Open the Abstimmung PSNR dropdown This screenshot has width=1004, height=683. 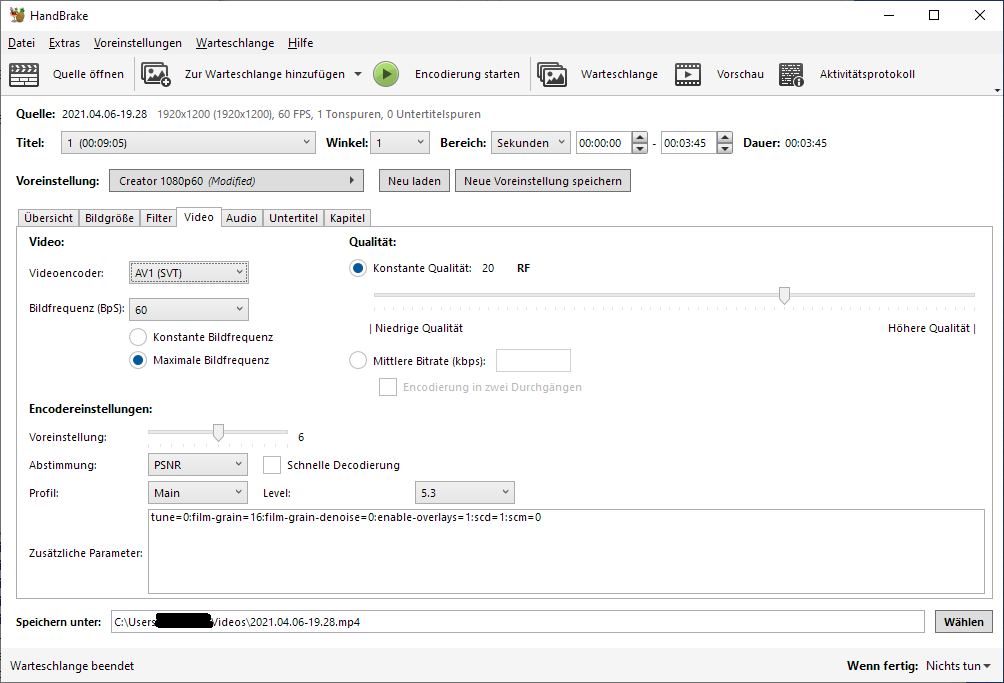click(x=197, y=465)
